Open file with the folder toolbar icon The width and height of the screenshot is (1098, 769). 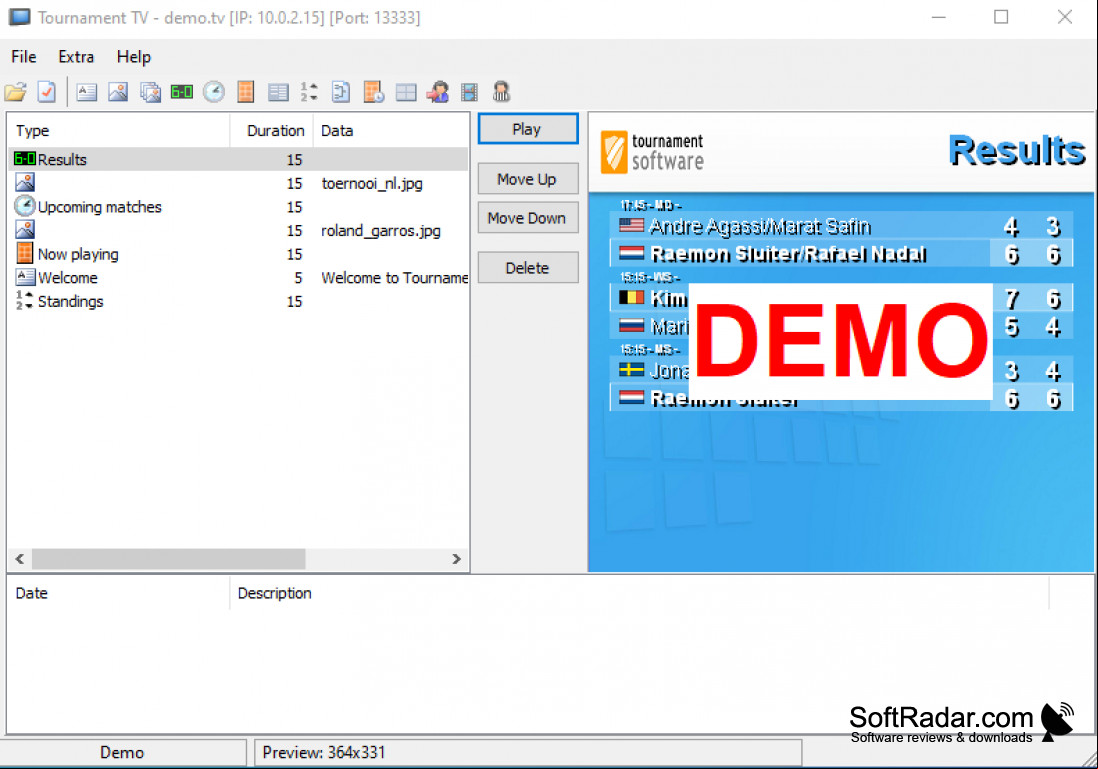point(15,92)
